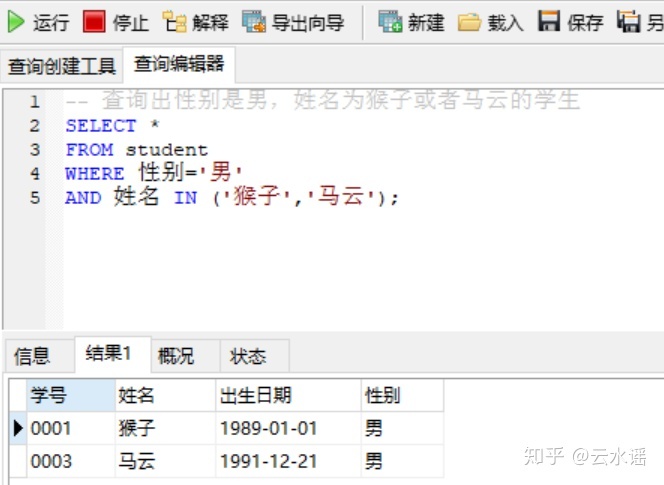Select the cell 1991-12-21

(288, 461)
